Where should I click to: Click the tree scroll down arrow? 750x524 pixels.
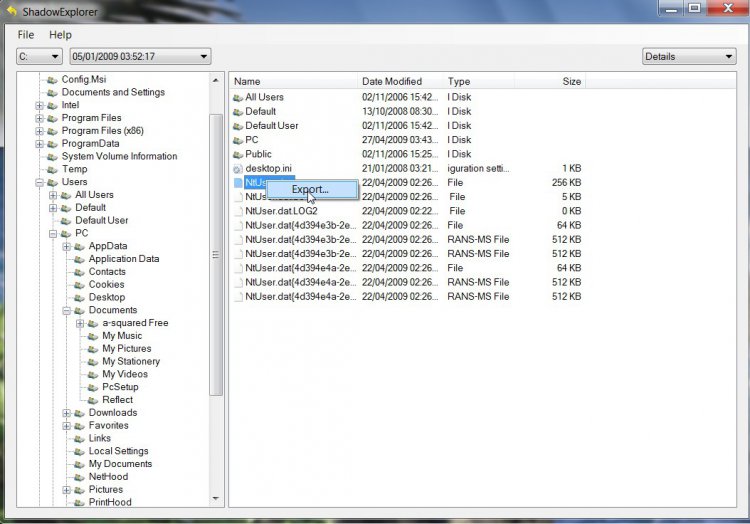(216, 499)
